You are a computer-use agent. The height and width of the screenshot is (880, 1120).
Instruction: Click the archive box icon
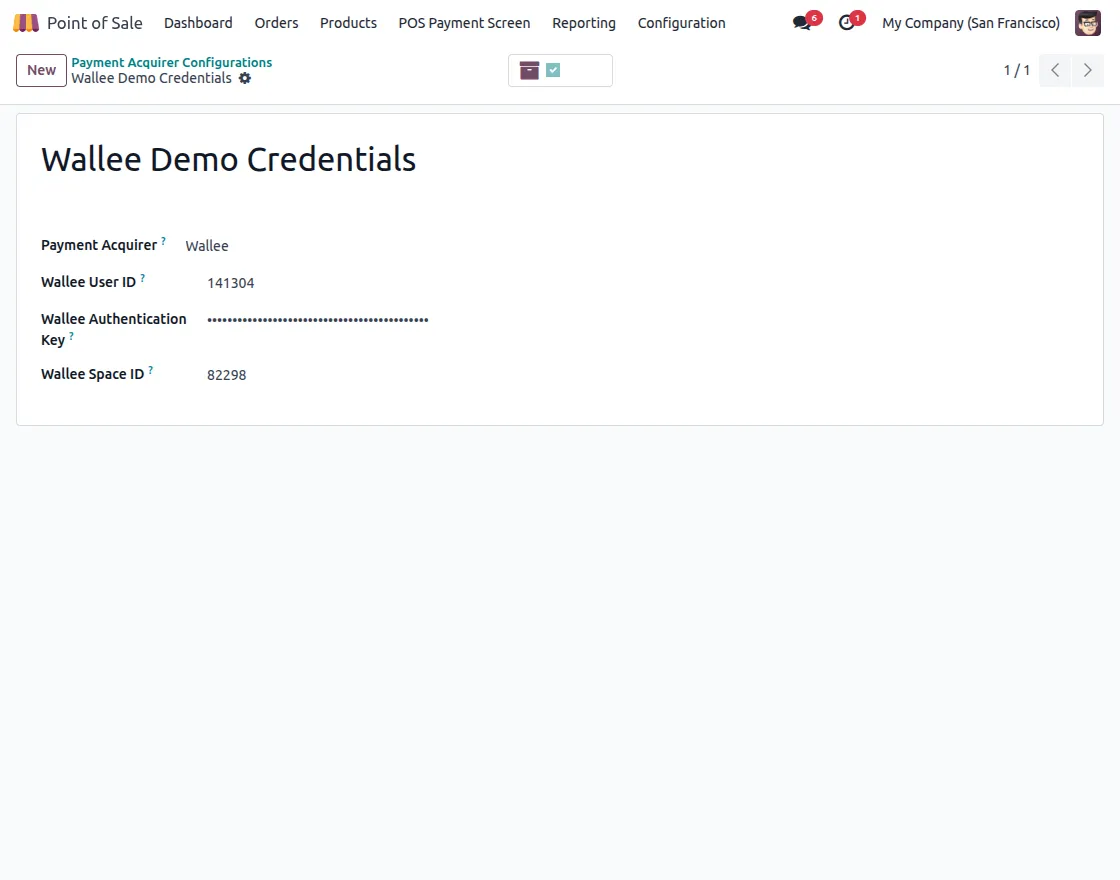coord(529,70)
